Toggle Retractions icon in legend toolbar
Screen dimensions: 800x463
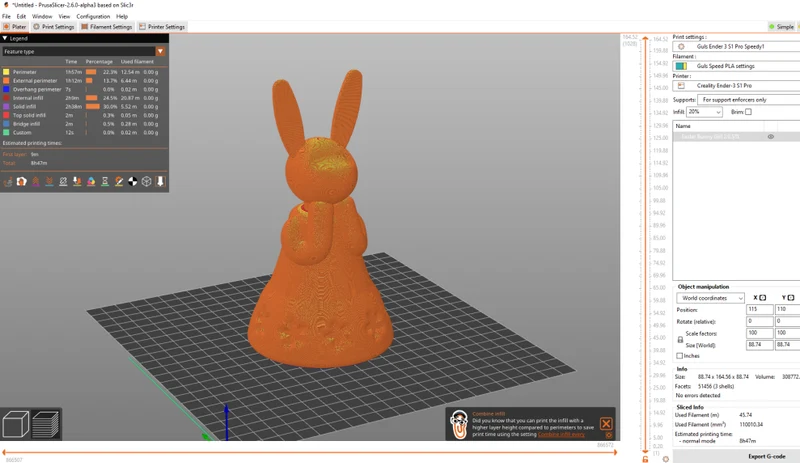click(x=35, y=181)
